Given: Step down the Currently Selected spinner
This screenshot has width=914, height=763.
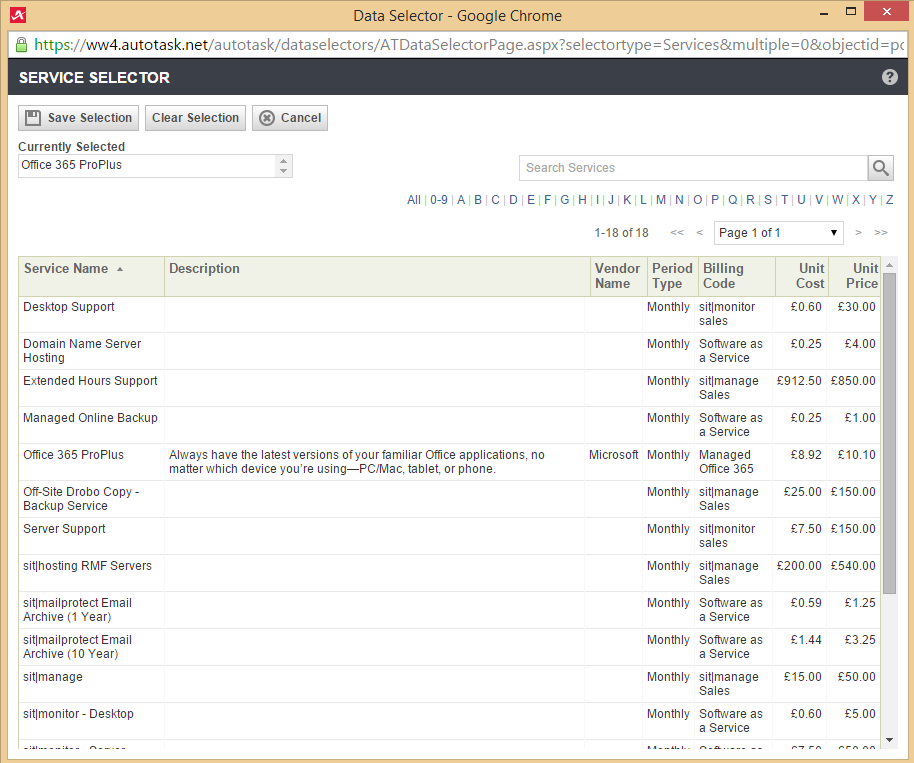Looking at the screenshot, I should click(283, 171).
